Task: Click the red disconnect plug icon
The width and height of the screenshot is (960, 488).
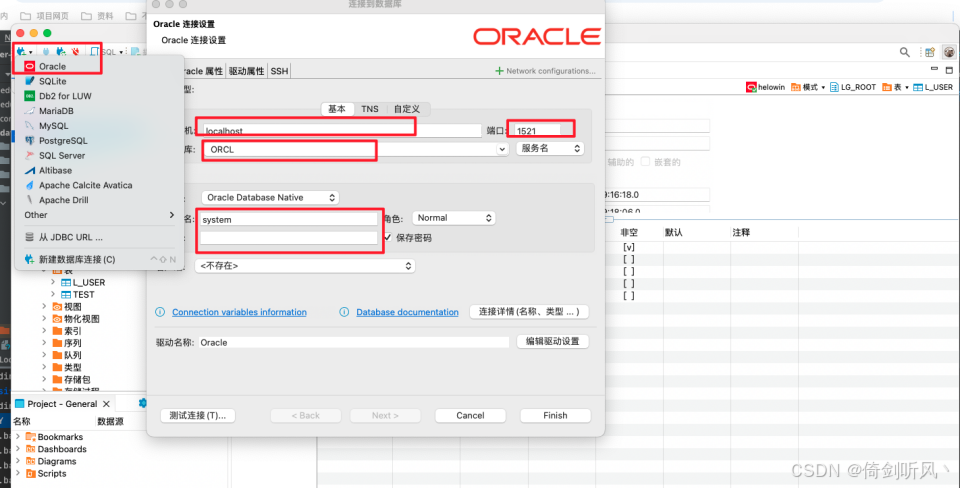Action: pyautogui.click(x=75, y=52)
